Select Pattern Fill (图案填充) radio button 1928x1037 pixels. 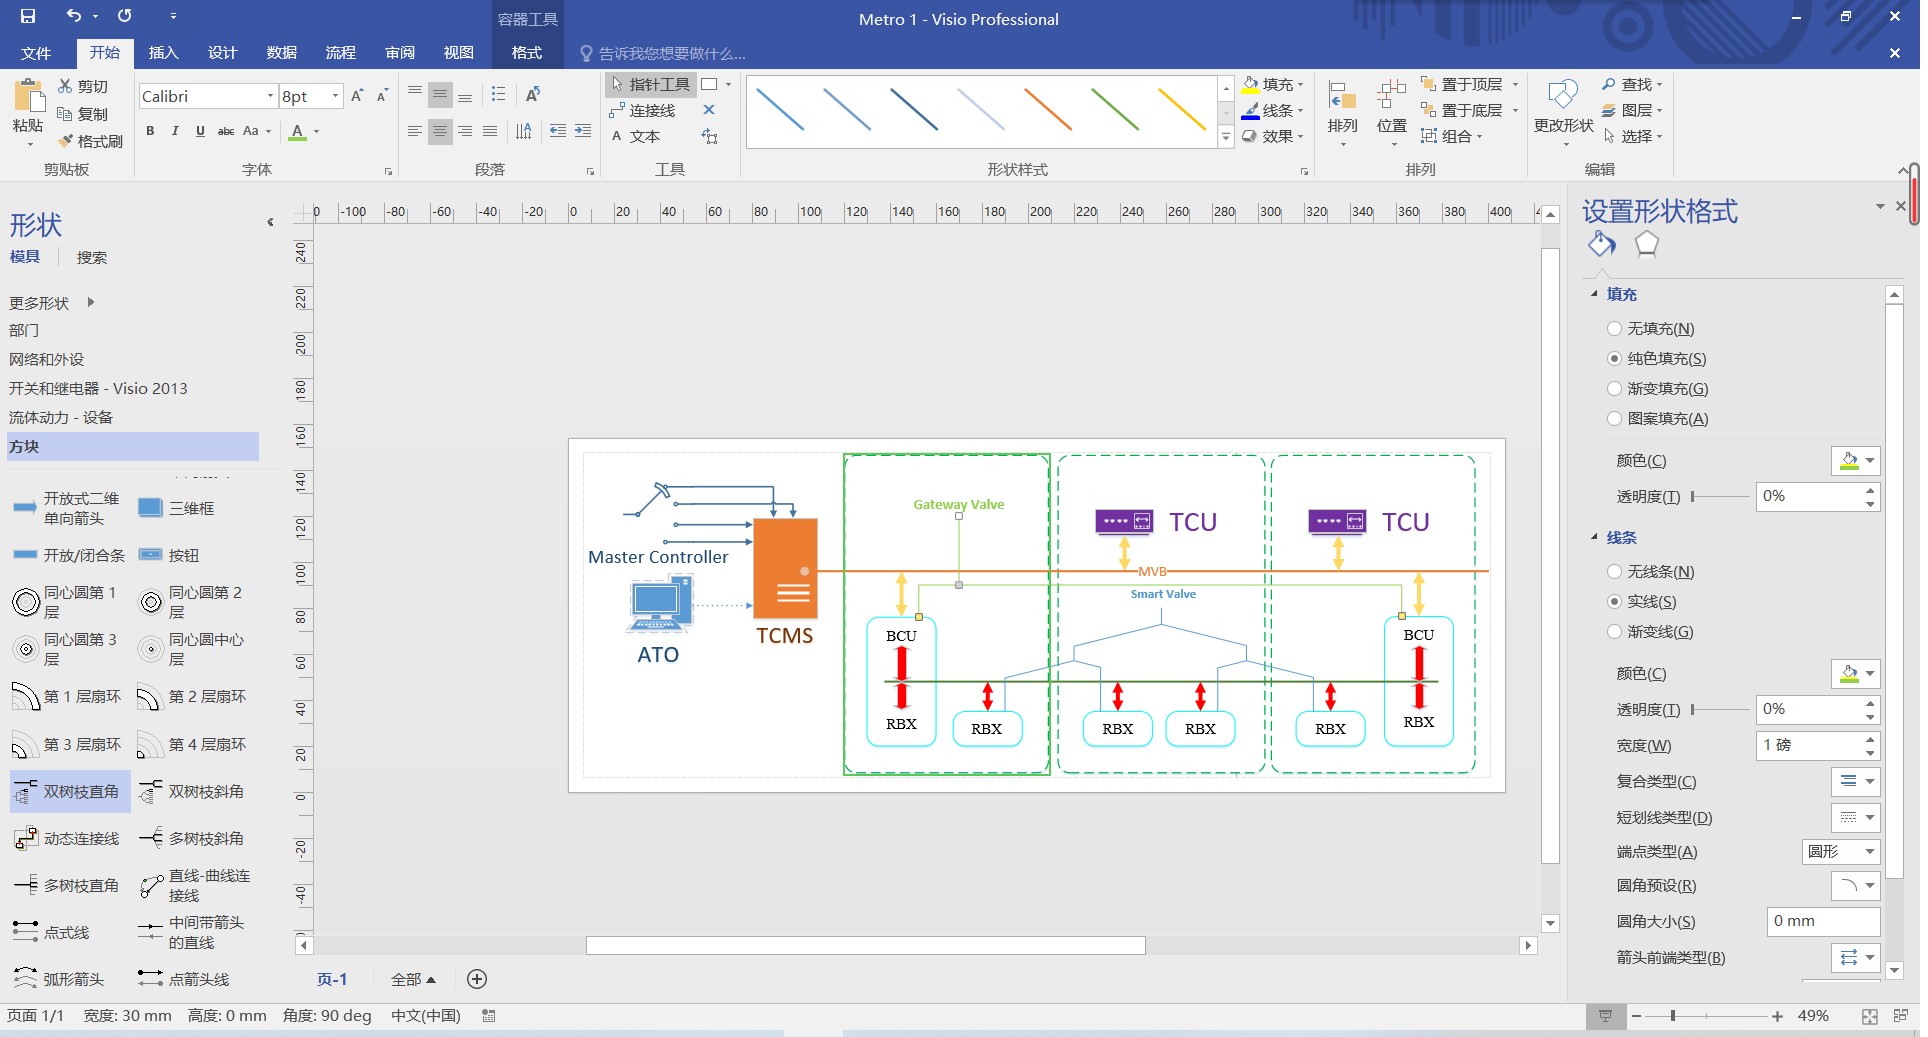(x=1613, y=418)
